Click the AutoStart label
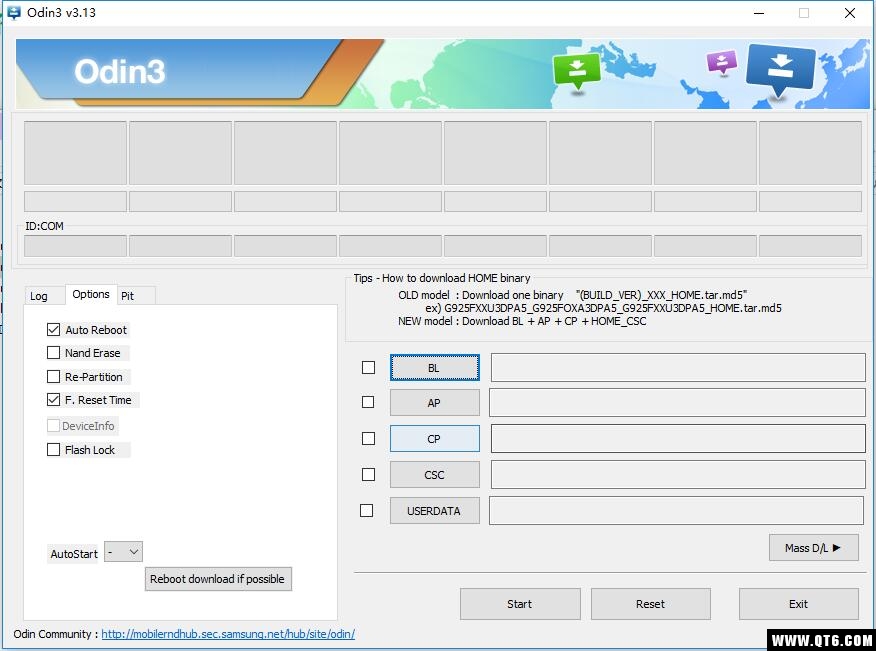Screen dimensions: 876x651 74,554
